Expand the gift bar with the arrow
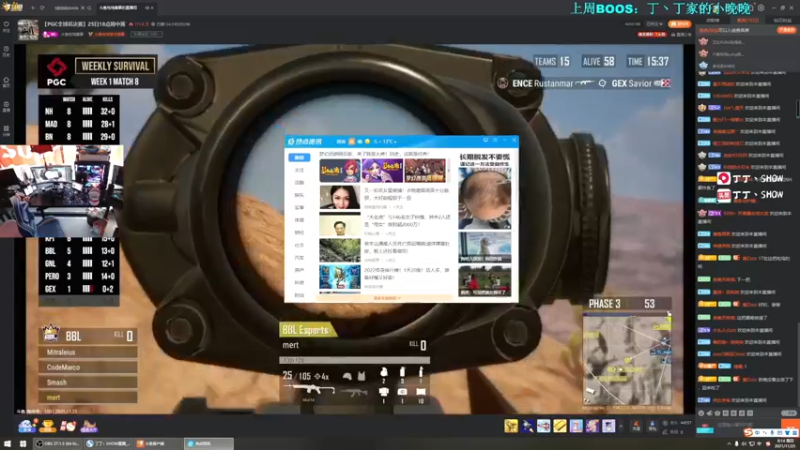Image resolution: width=800 pixels, height=450 pixels. point(621,426)
